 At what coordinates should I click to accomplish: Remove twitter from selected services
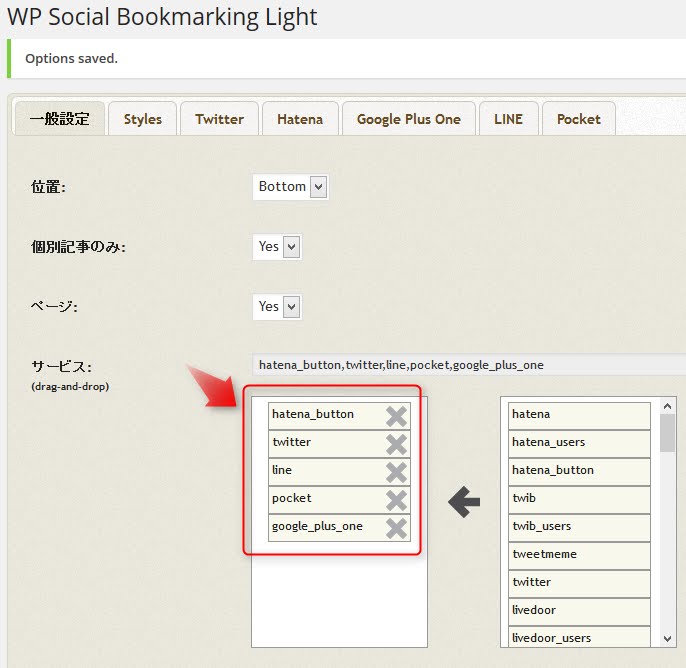pos(396,444)
